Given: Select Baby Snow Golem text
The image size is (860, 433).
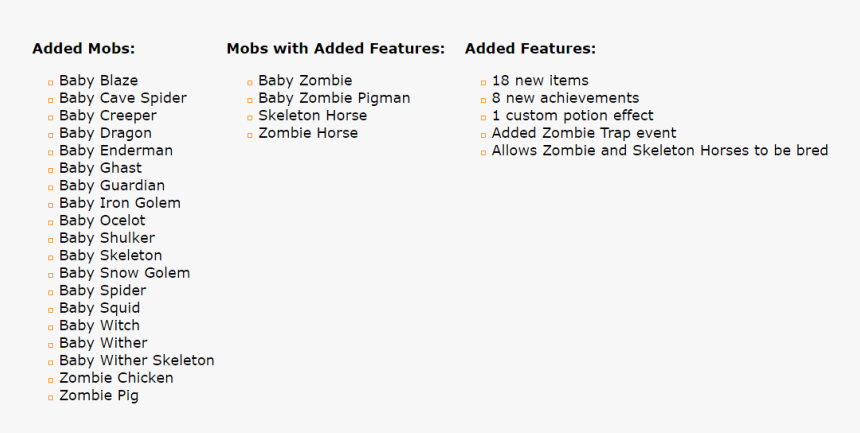Looking at the screenshot, I should pyautogui.click(x=125, y=273).
